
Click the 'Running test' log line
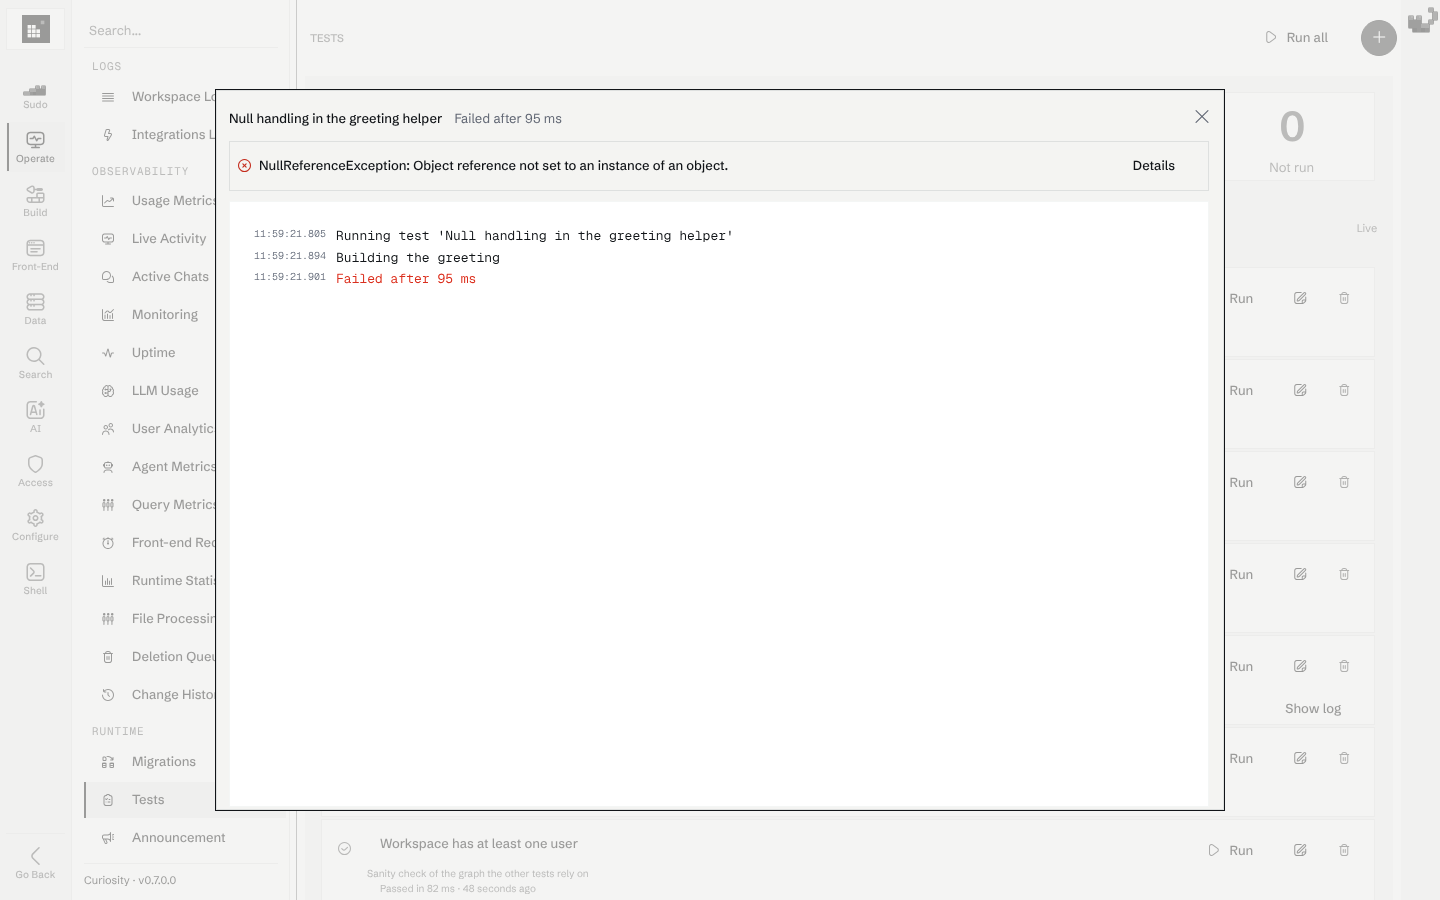(x=534, y=236)
